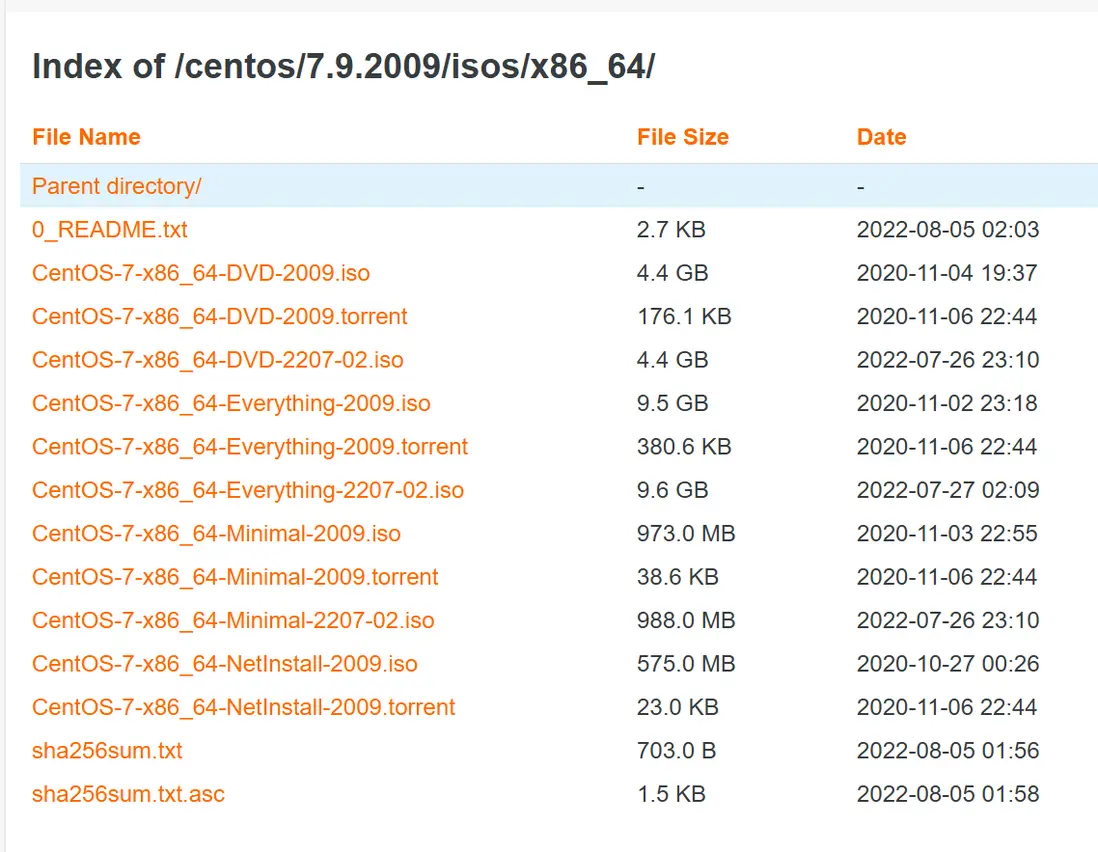
Task: Get the NetInstall-2009.torrent file
Action: point(243,708)
